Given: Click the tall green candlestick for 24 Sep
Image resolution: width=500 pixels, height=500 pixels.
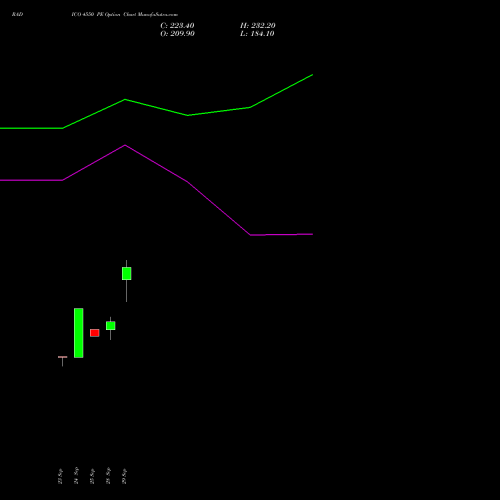Looking at the screenshot, I should [x=79, y=333].
